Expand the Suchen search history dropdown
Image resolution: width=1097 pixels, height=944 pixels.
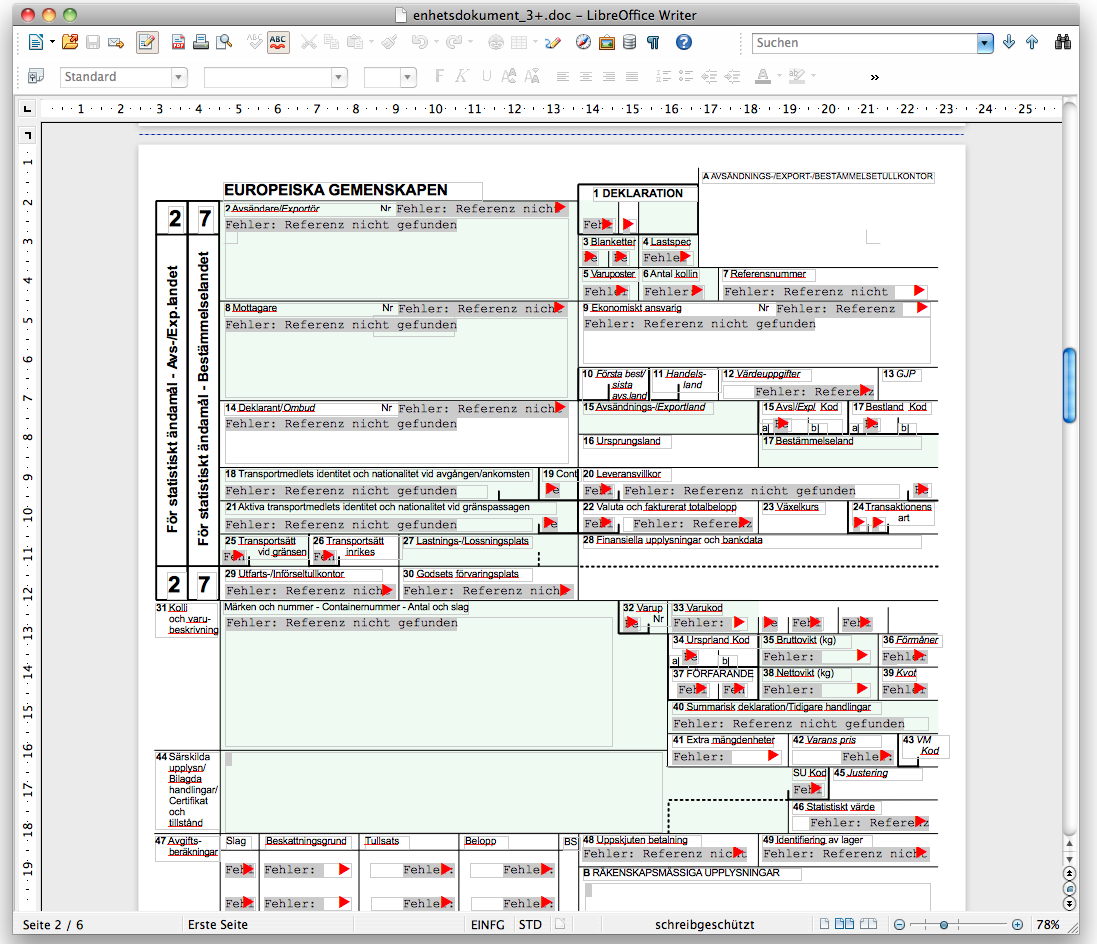(985, 43)
